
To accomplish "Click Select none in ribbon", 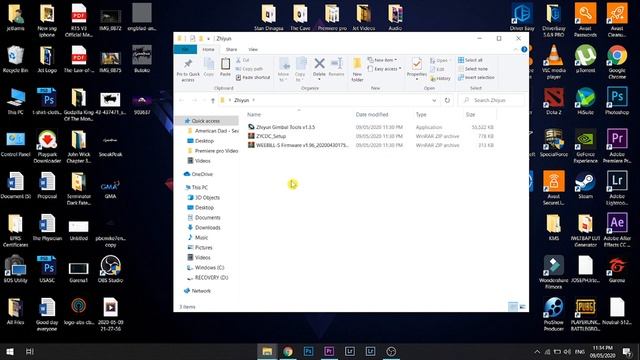I will tap(473, 69).
